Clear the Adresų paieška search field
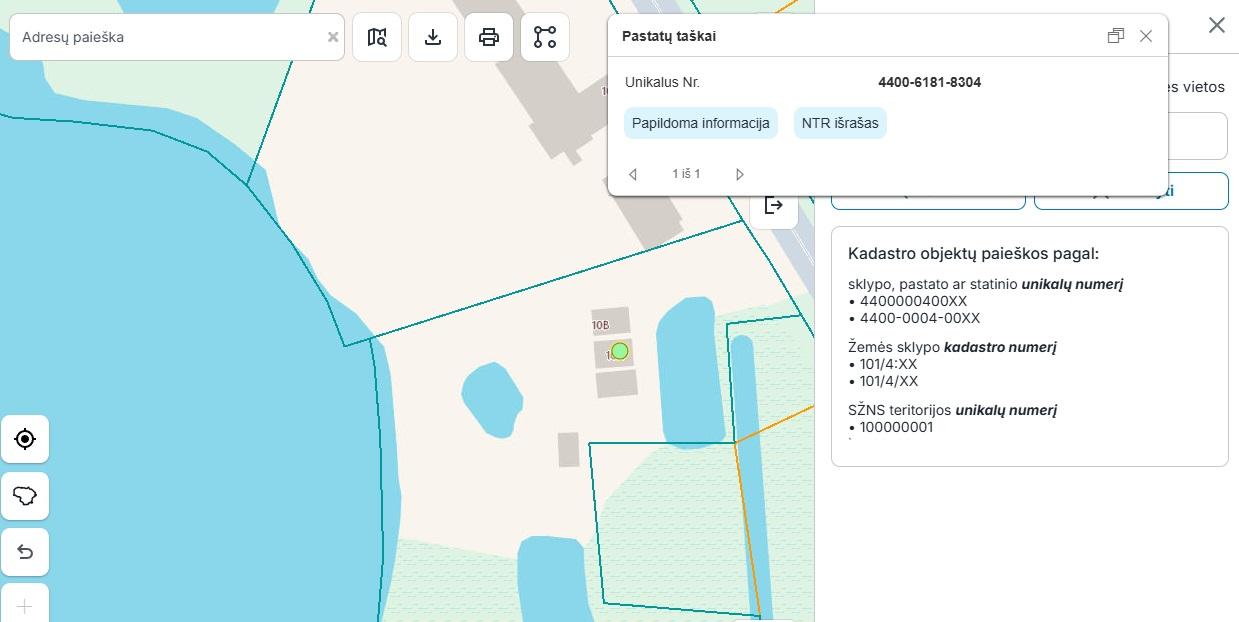The width and height of the screenshot is (1239, 622). pyautogui.click(x=333, y=37)
